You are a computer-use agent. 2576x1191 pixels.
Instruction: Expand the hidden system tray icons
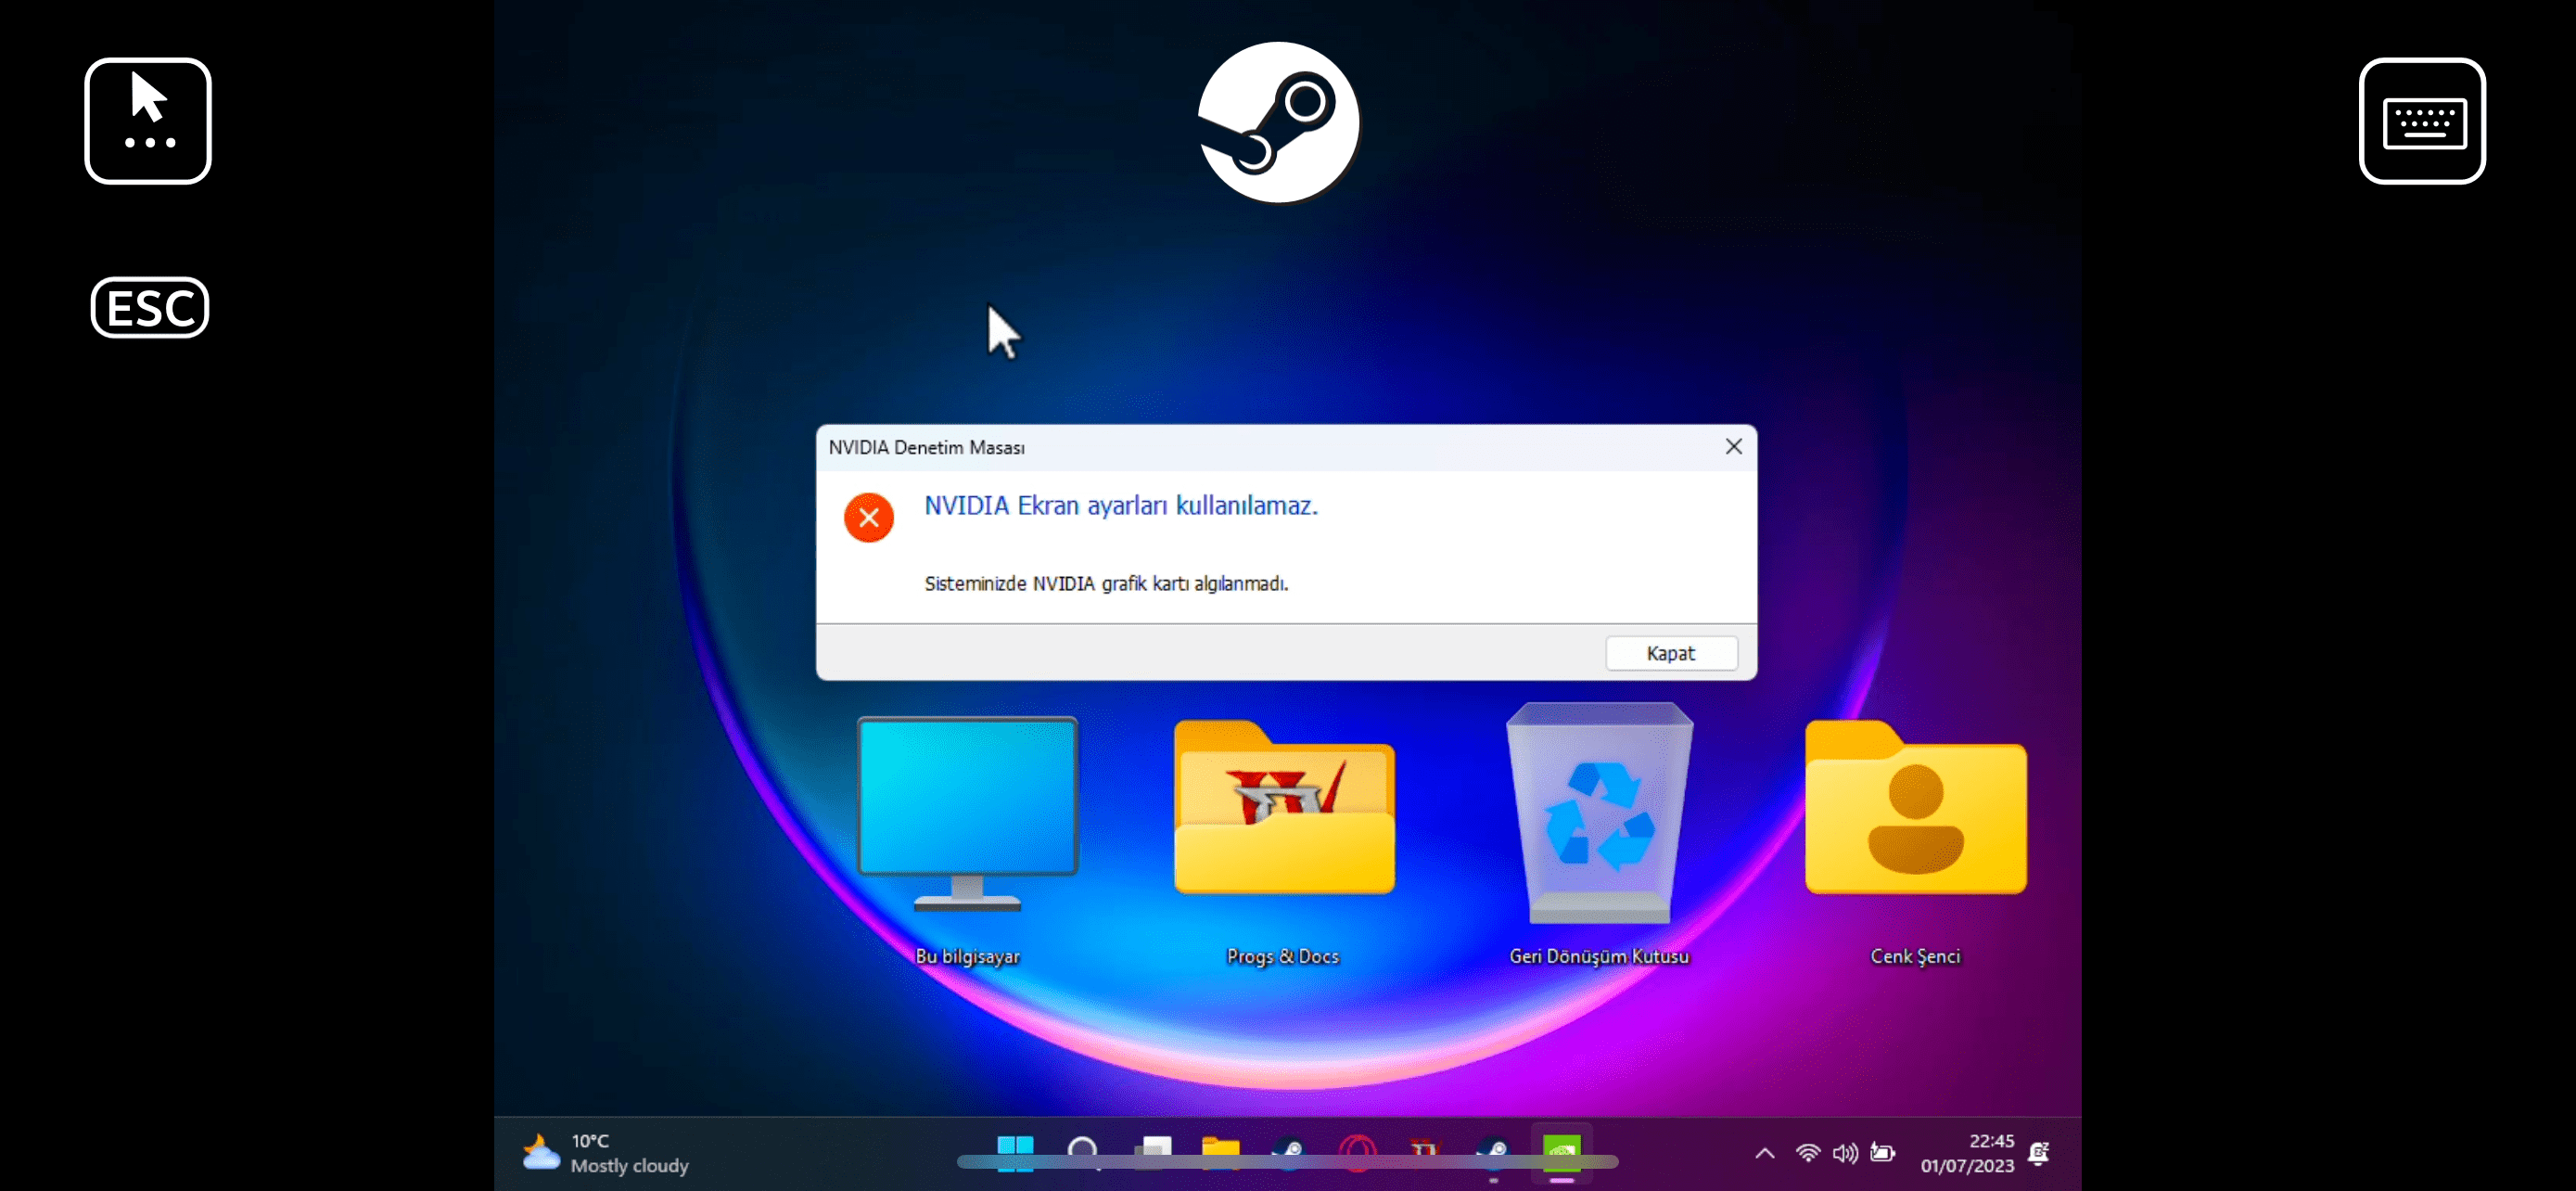pyautogui.click(x=1765, y=1153)
